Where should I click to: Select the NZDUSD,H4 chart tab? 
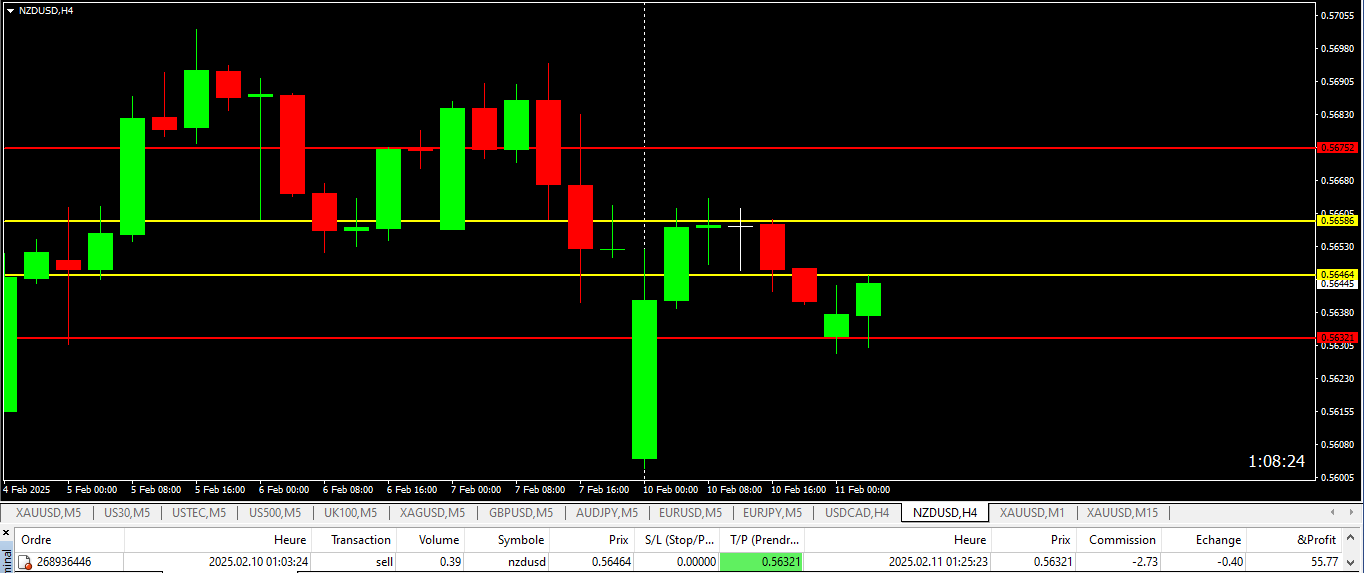945,513
